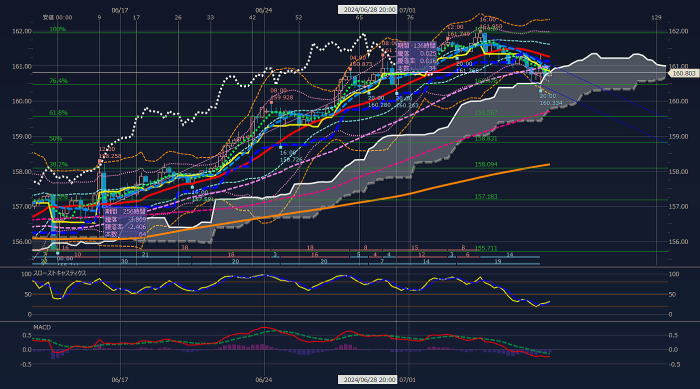Click the 07/01 date label on bottom axis

[407, 380]
